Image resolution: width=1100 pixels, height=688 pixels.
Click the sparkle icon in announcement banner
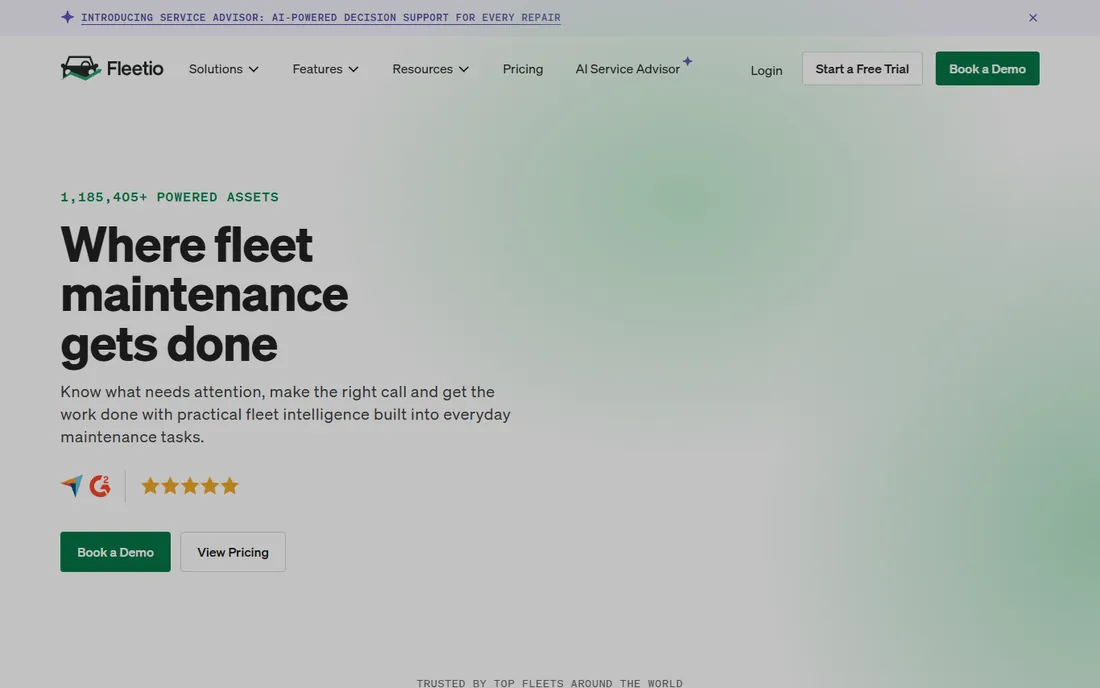pyautogui.click(x=67, y=17)
